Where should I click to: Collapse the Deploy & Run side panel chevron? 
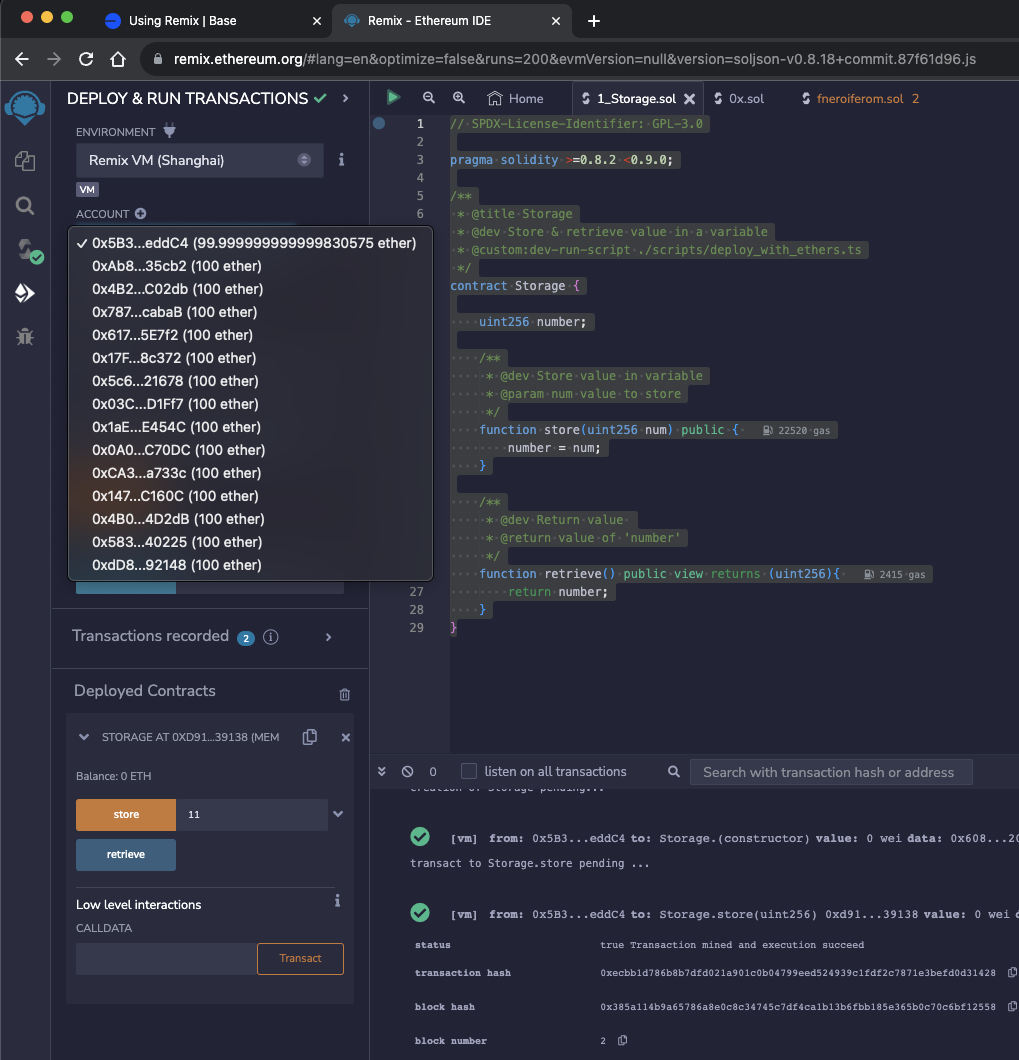tap(346, 99)
